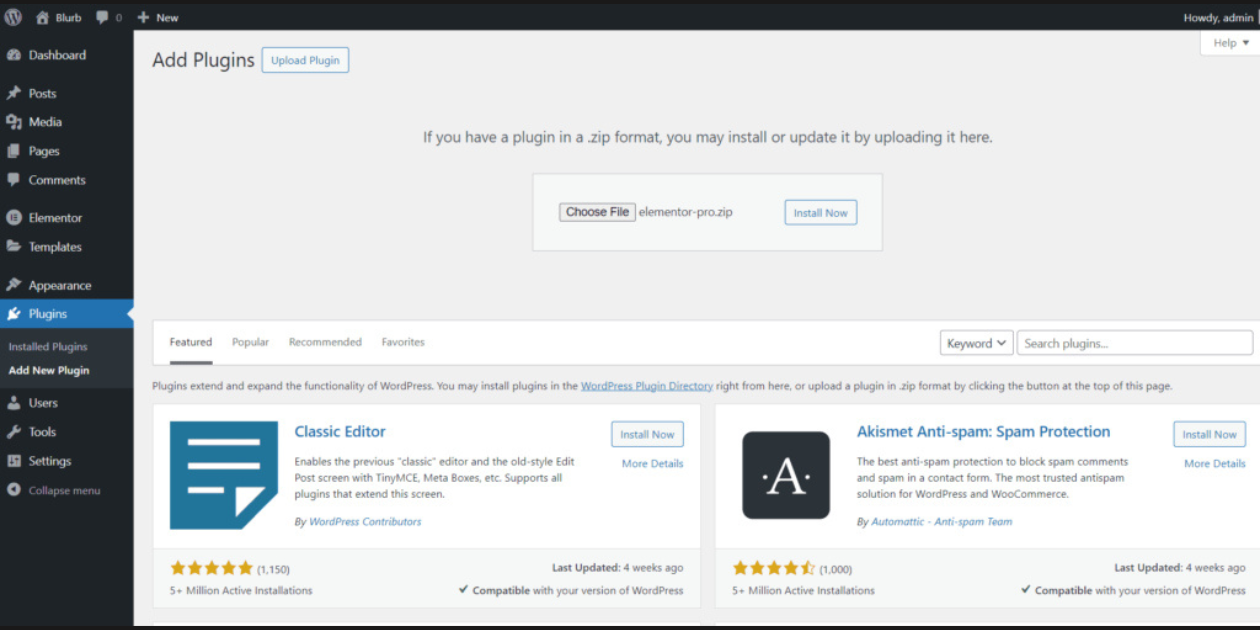Image resolution: width=1260 pixels, height=630 pixels.
Task: Install the Classic Editor plugin
Action: (648, 434)
